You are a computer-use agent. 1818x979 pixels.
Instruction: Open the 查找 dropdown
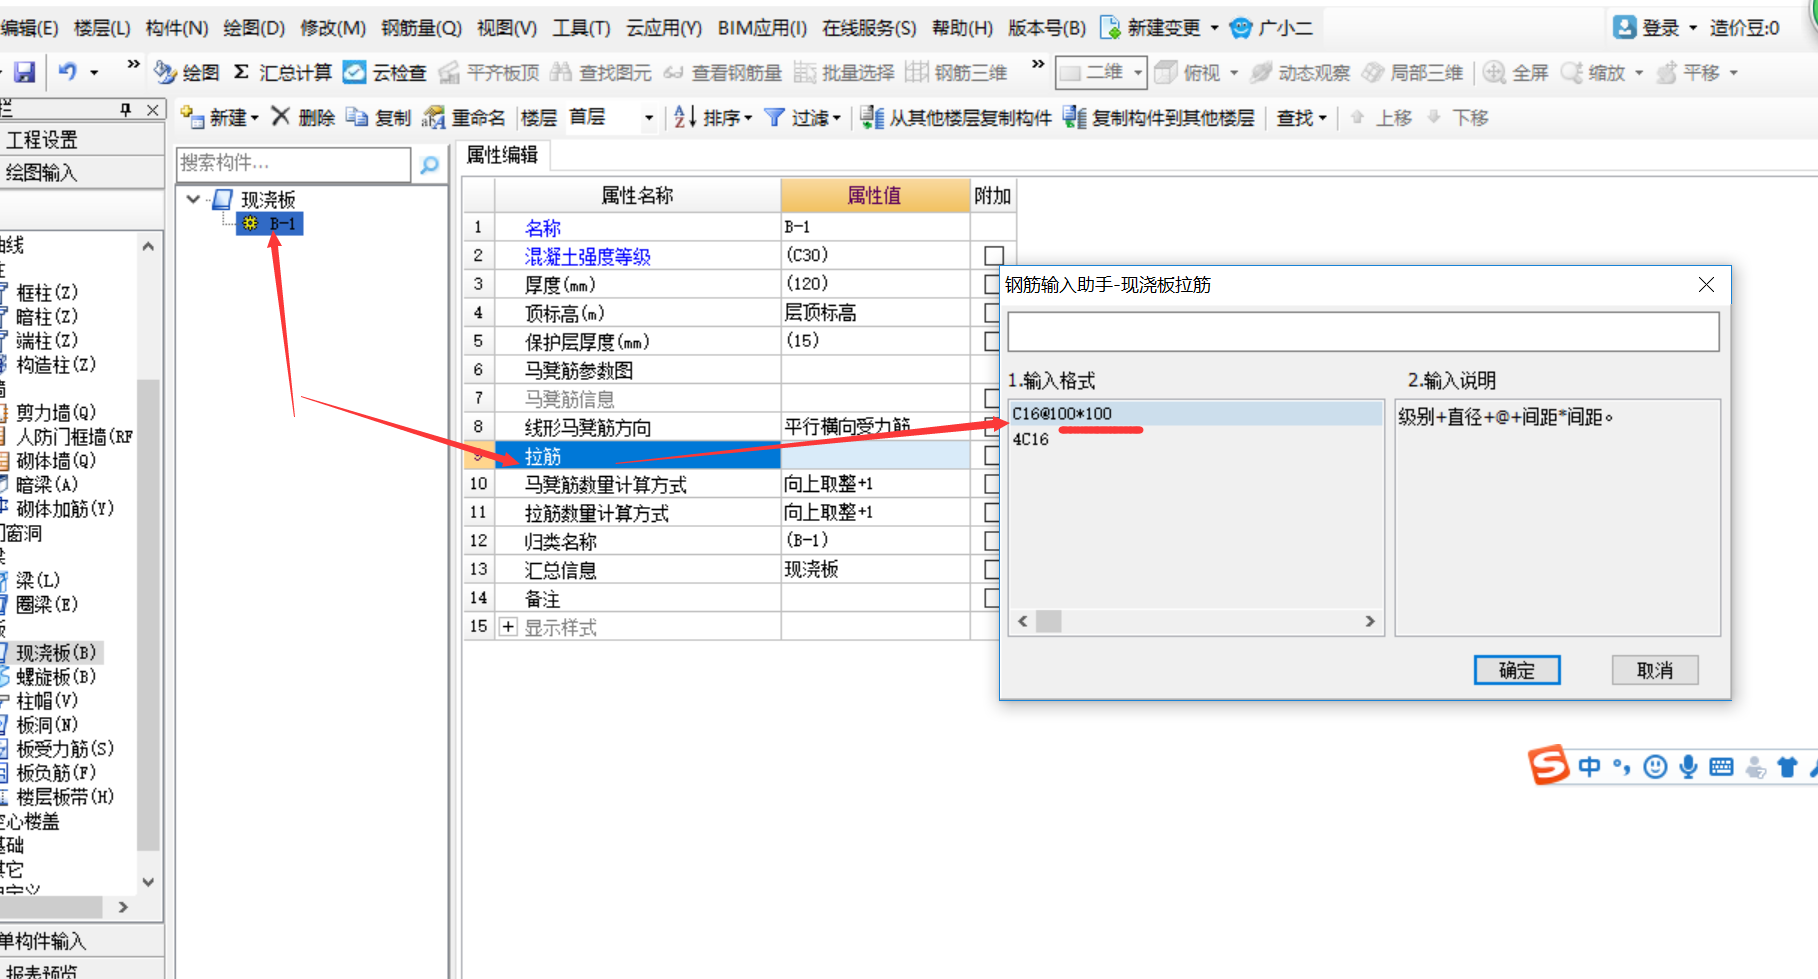tap(1301, 117)
